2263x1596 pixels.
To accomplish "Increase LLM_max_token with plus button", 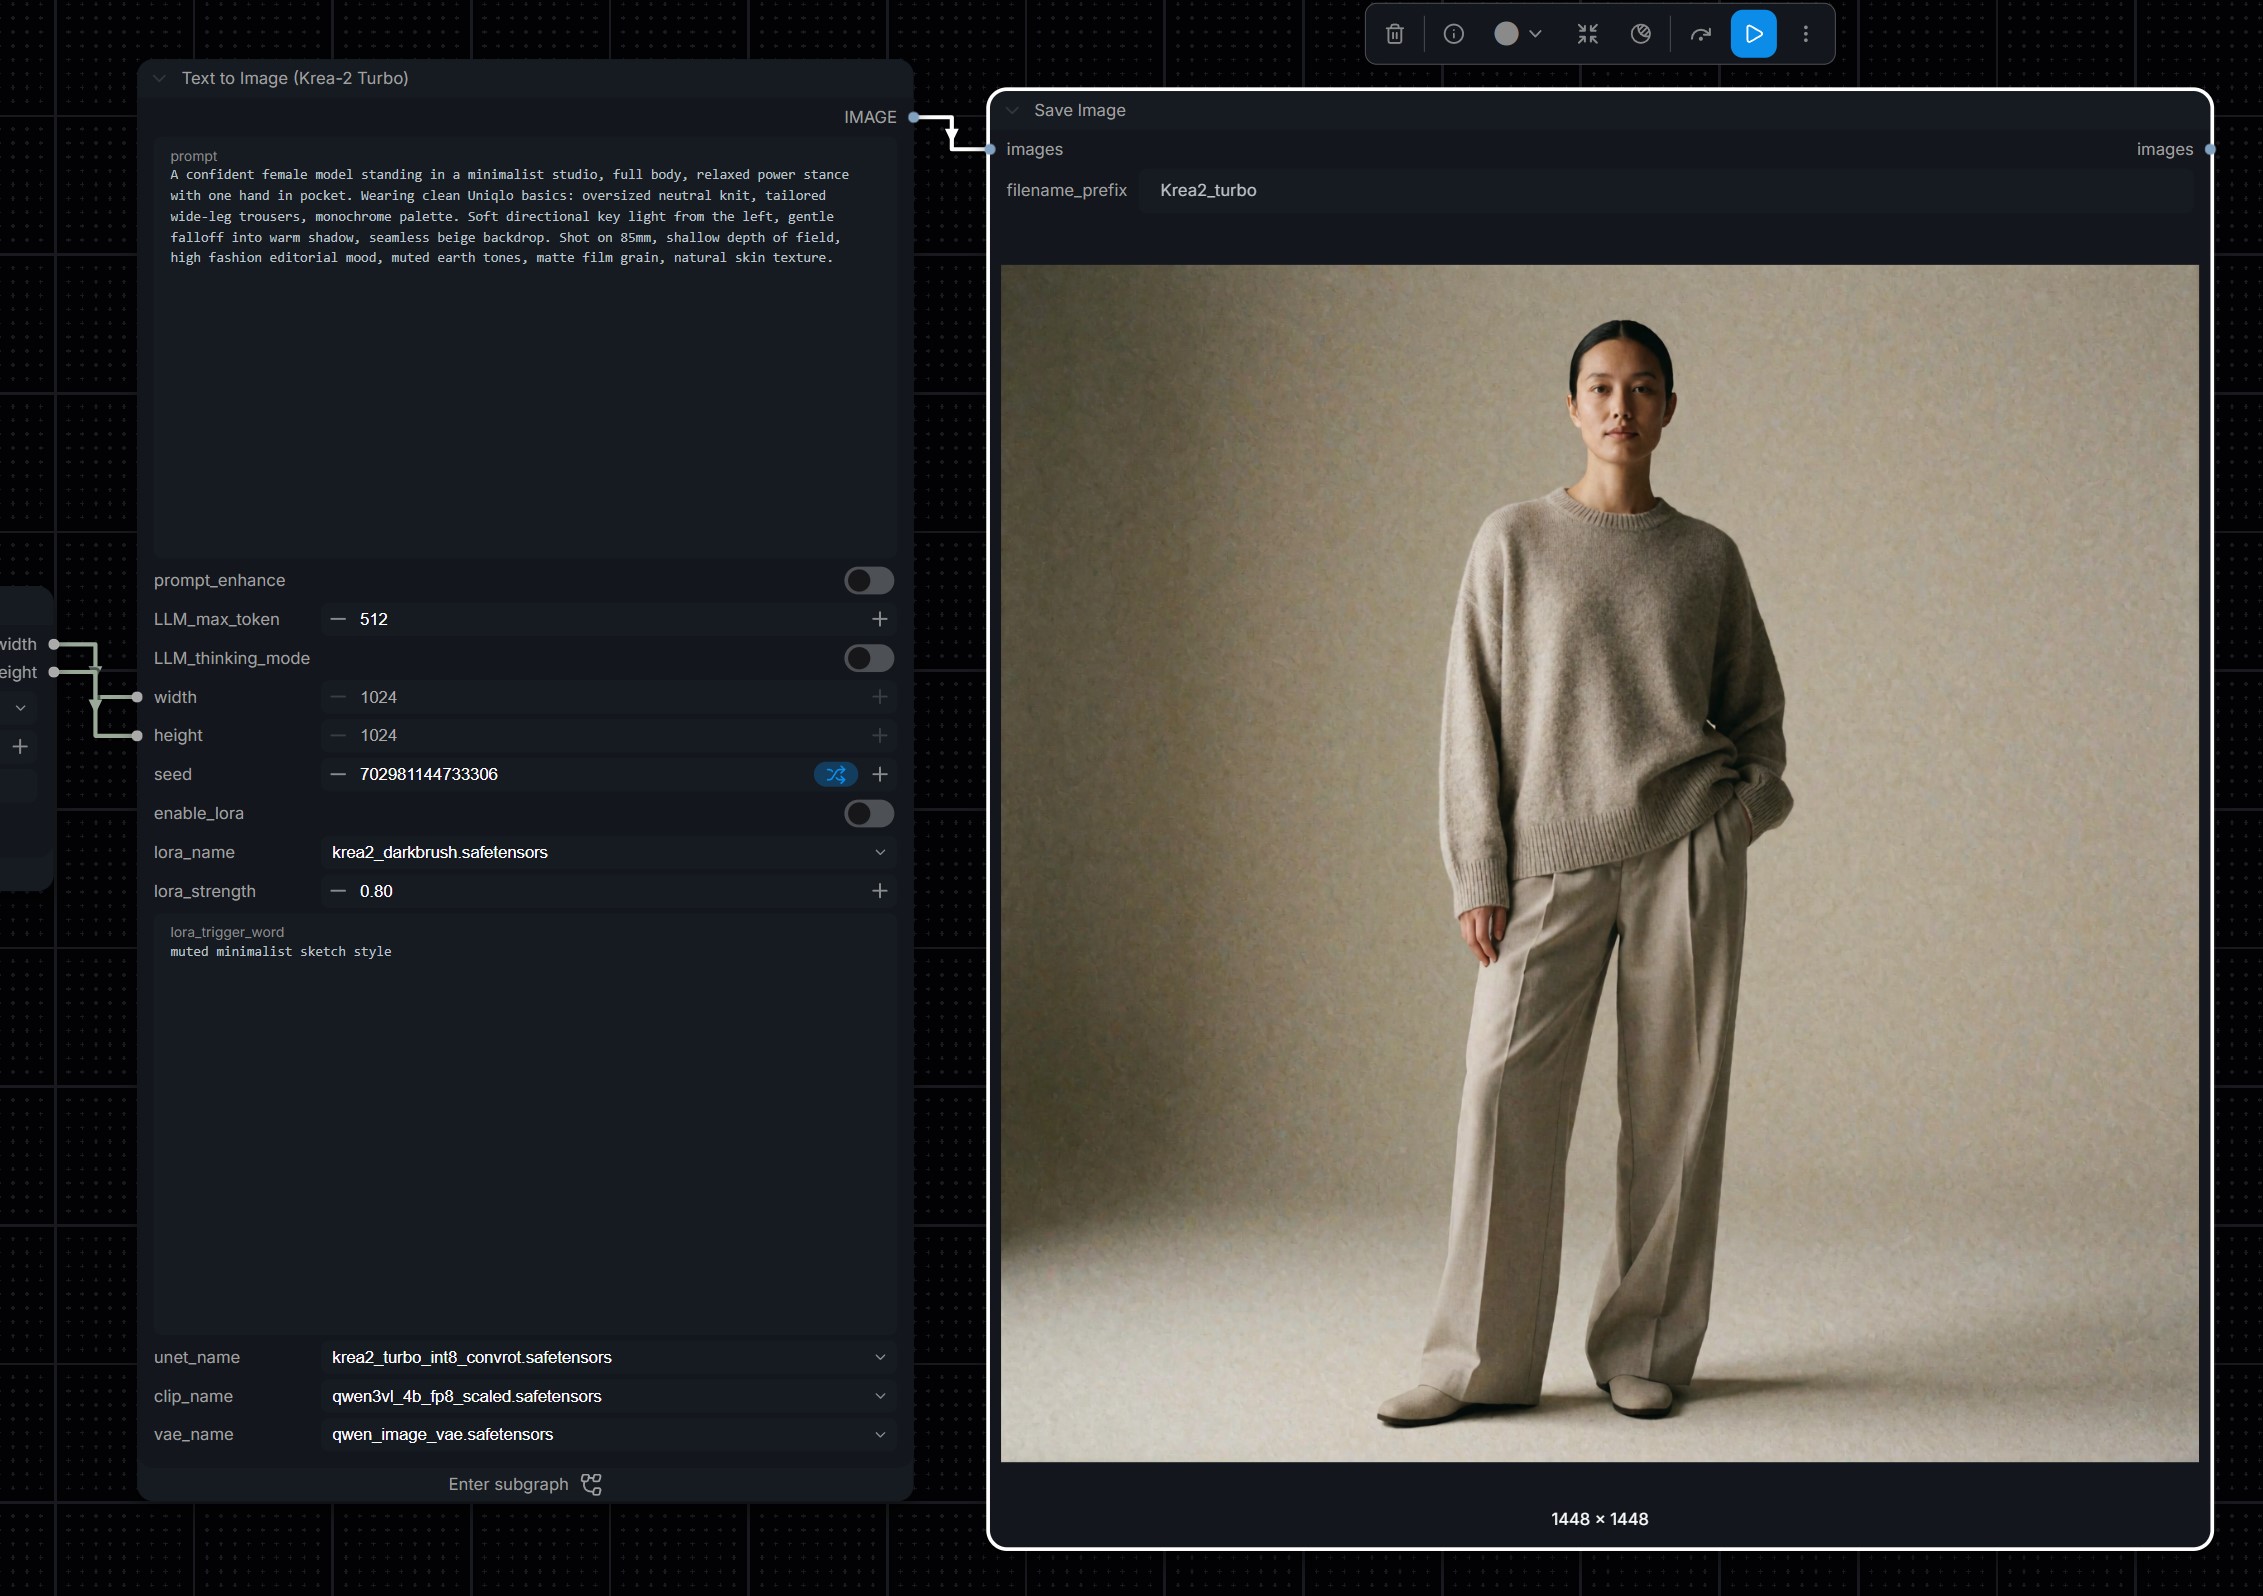I will tap(880, 619).
